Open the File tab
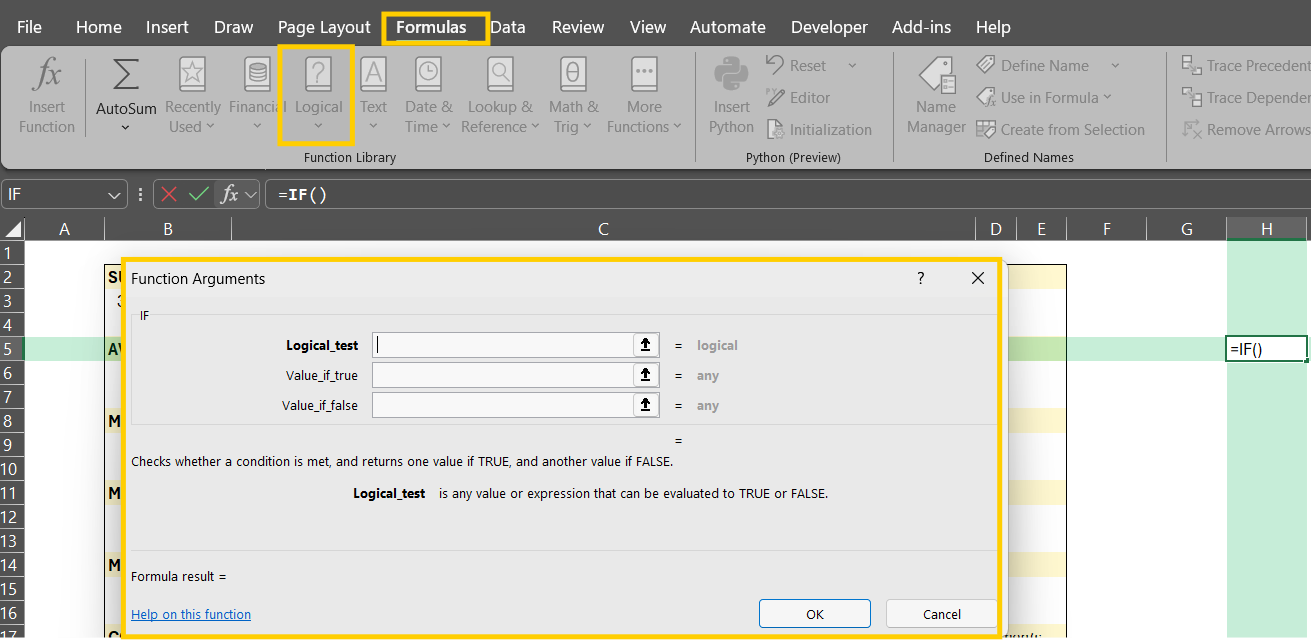The height and width of the screenshot is (640, 1311). pos(30,27)
